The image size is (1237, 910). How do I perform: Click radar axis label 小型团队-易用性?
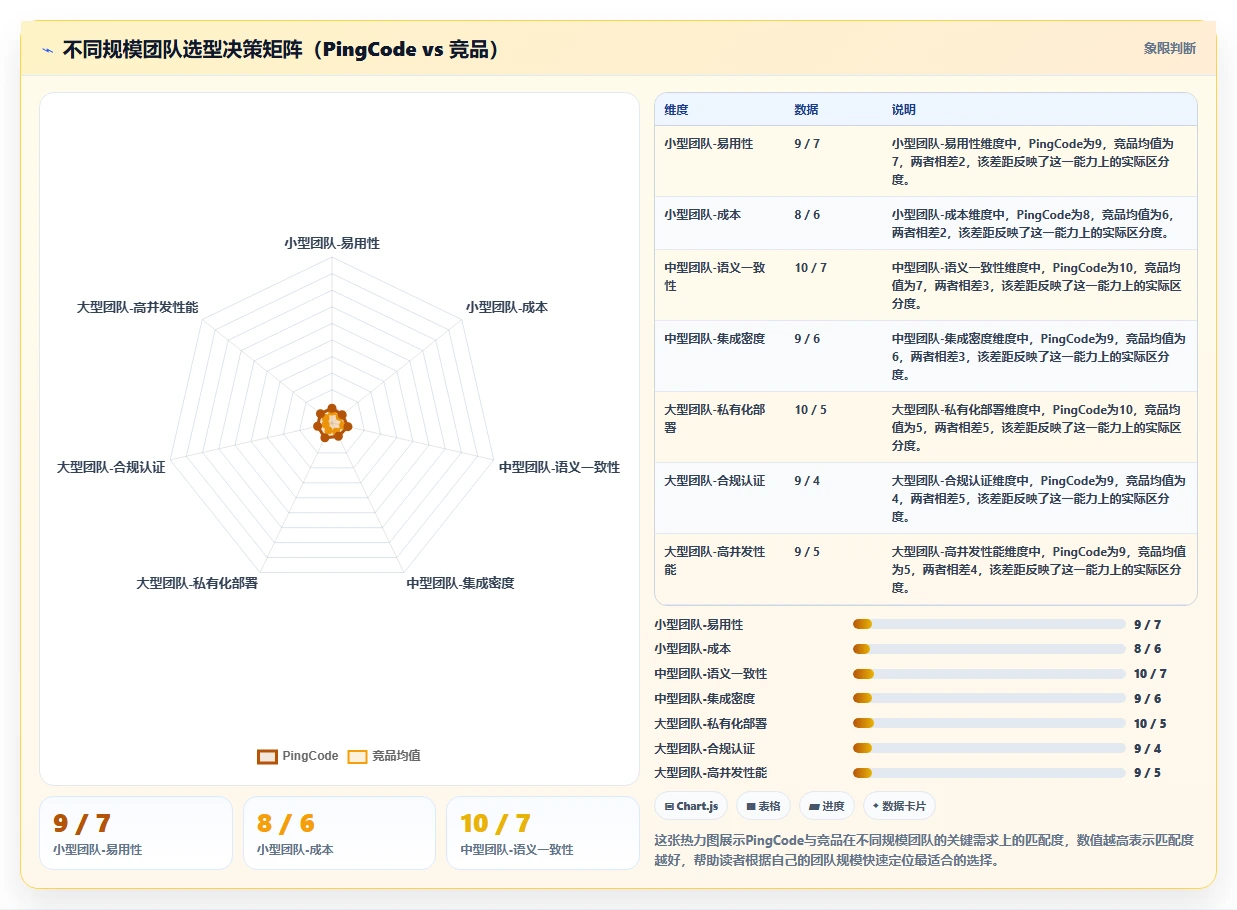click(332, 243)
